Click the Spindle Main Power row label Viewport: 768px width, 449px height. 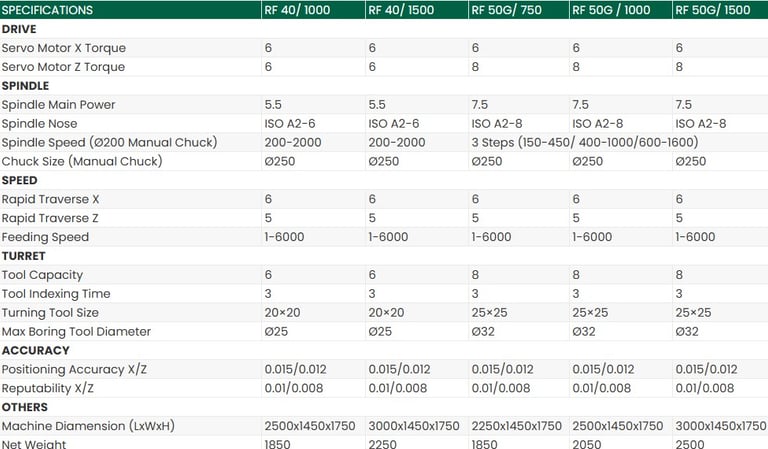[x=58, y=105]
